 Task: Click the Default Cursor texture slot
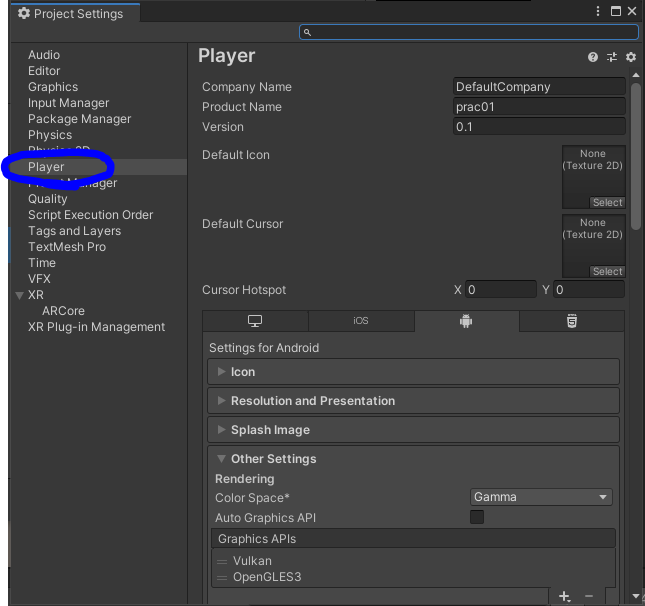[594, 246]
